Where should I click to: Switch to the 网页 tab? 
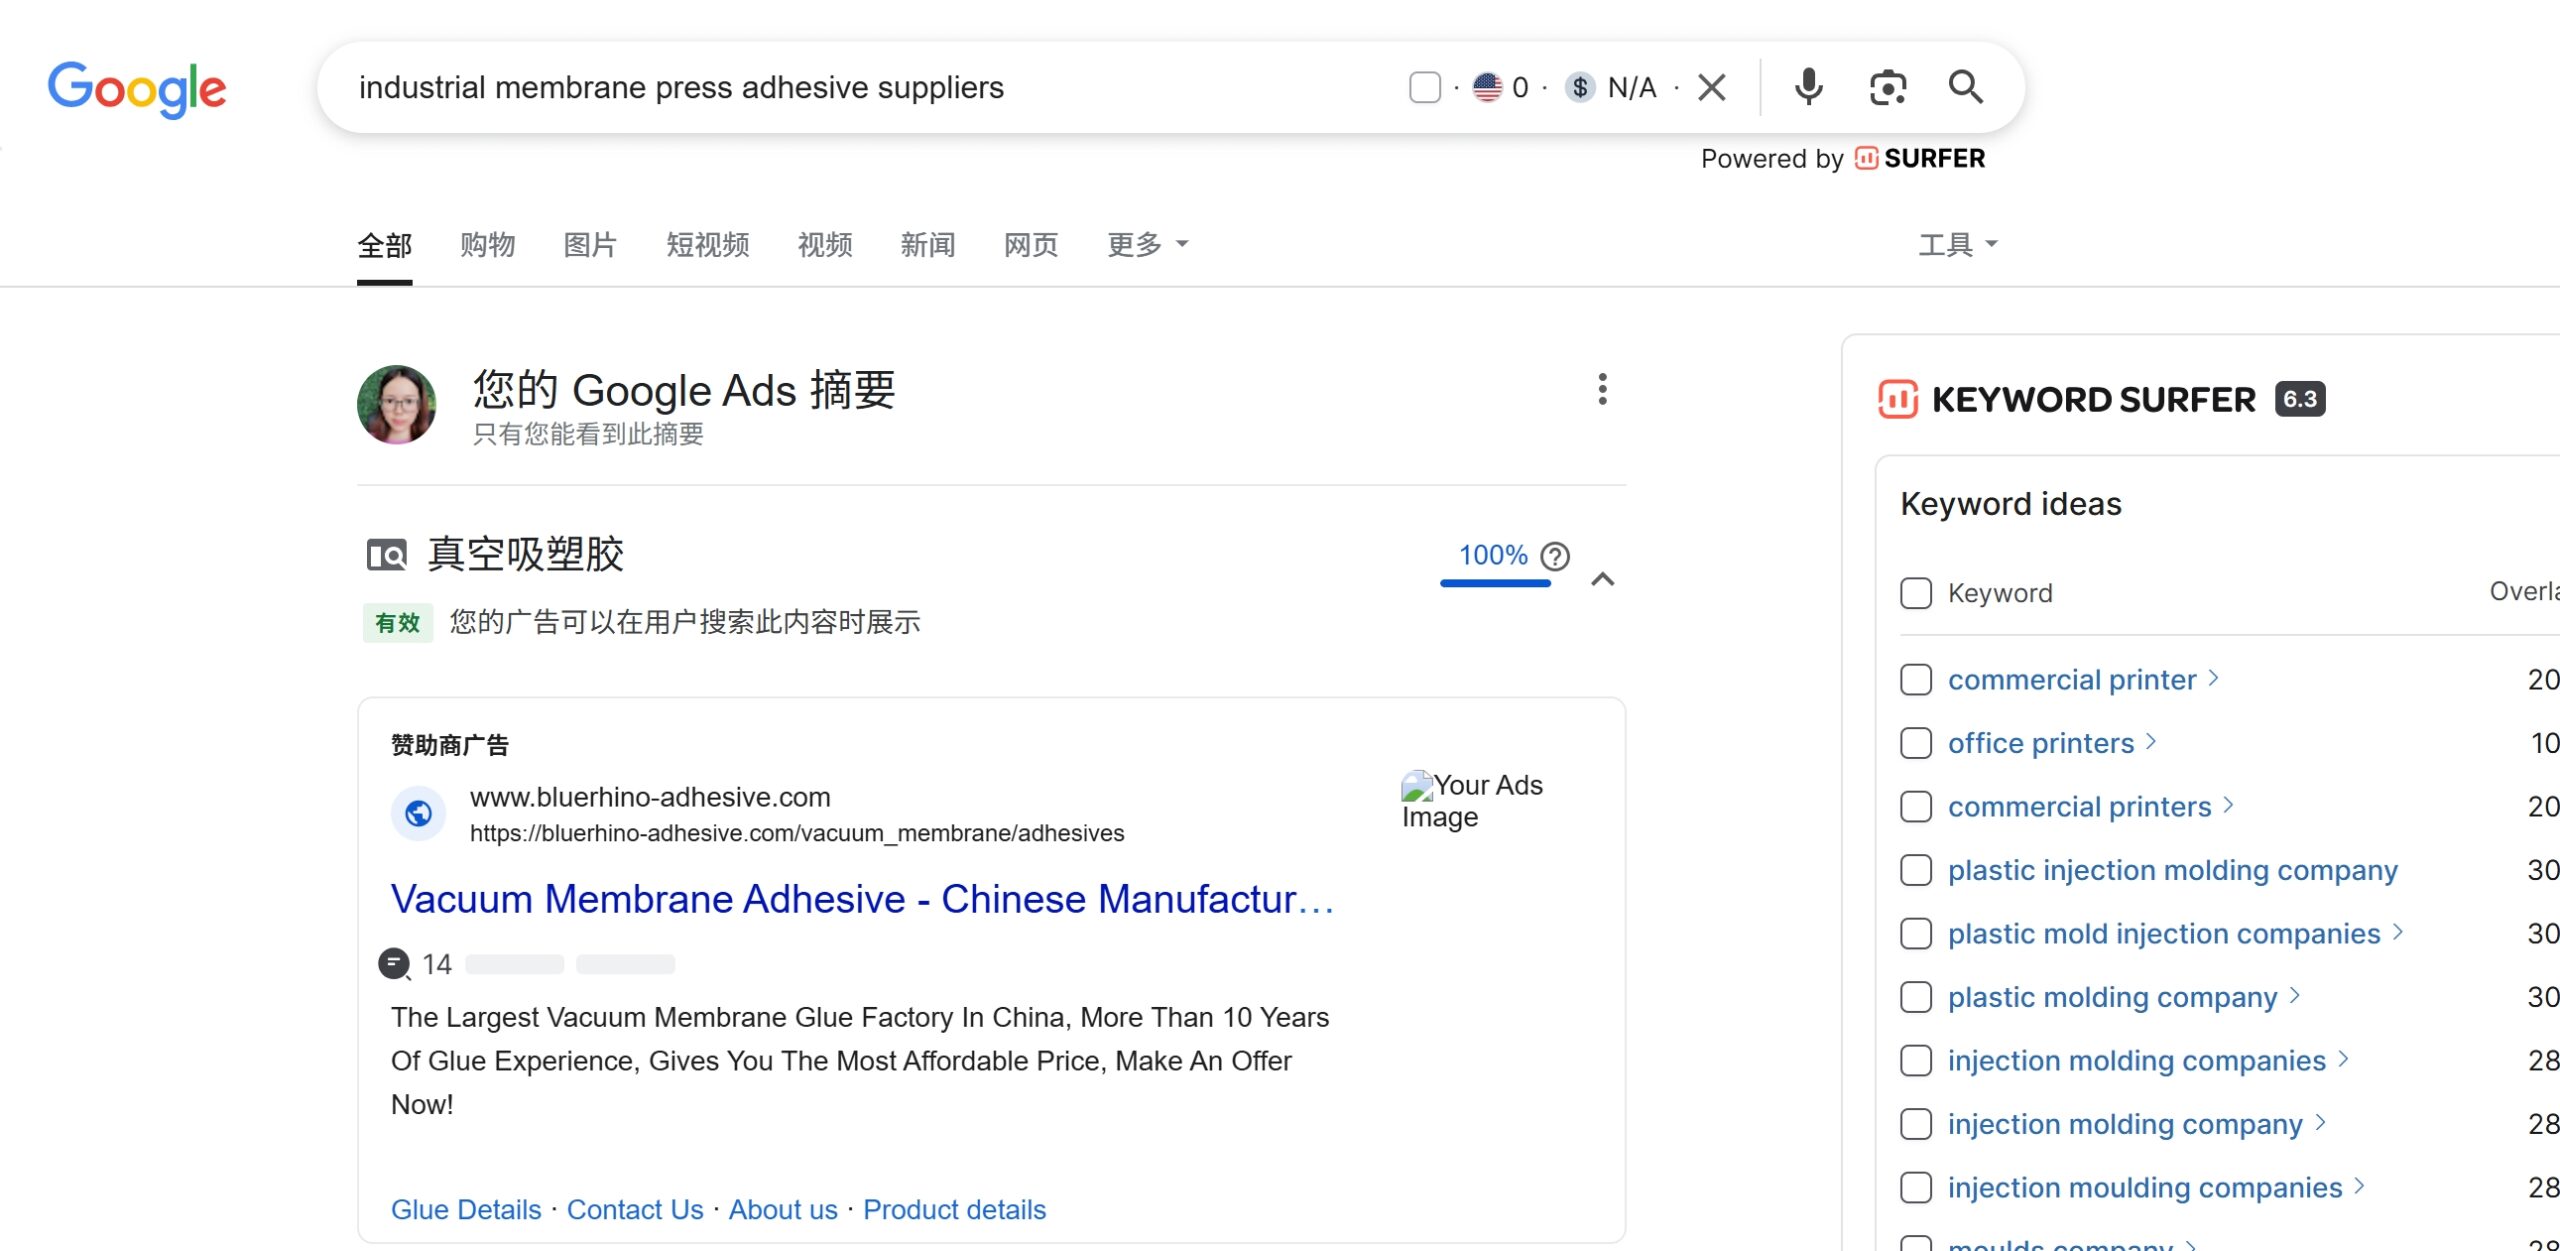point(1031,245)
